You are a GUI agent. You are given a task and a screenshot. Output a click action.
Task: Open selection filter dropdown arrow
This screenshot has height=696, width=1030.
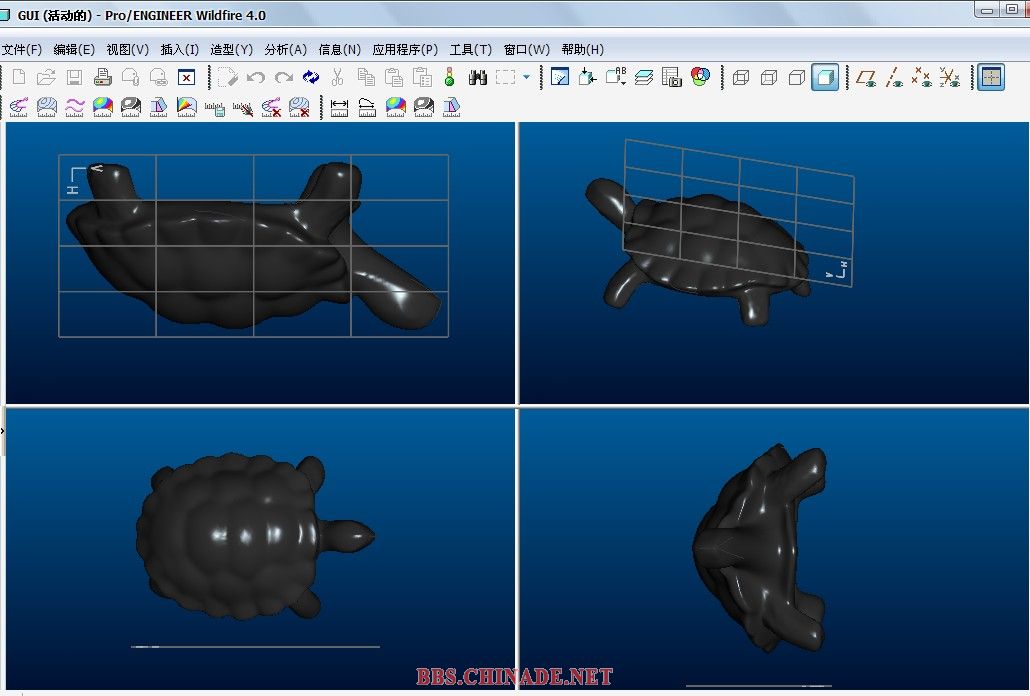tap(526, 77)
